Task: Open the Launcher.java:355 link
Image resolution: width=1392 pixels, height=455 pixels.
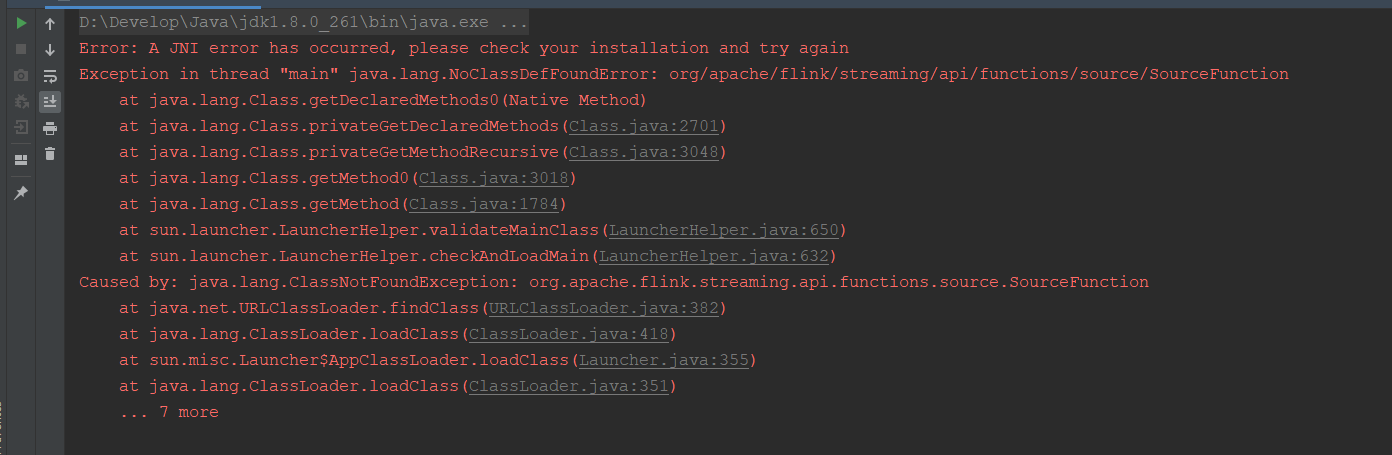Action: pyautogui.click(x=662, y=360)
